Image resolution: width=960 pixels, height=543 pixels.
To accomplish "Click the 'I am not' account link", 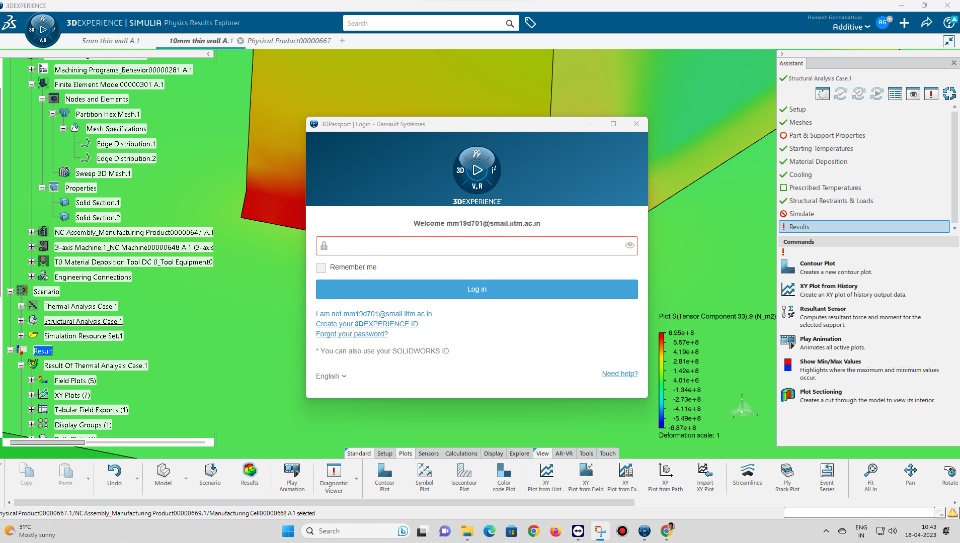I will [373, 313].
